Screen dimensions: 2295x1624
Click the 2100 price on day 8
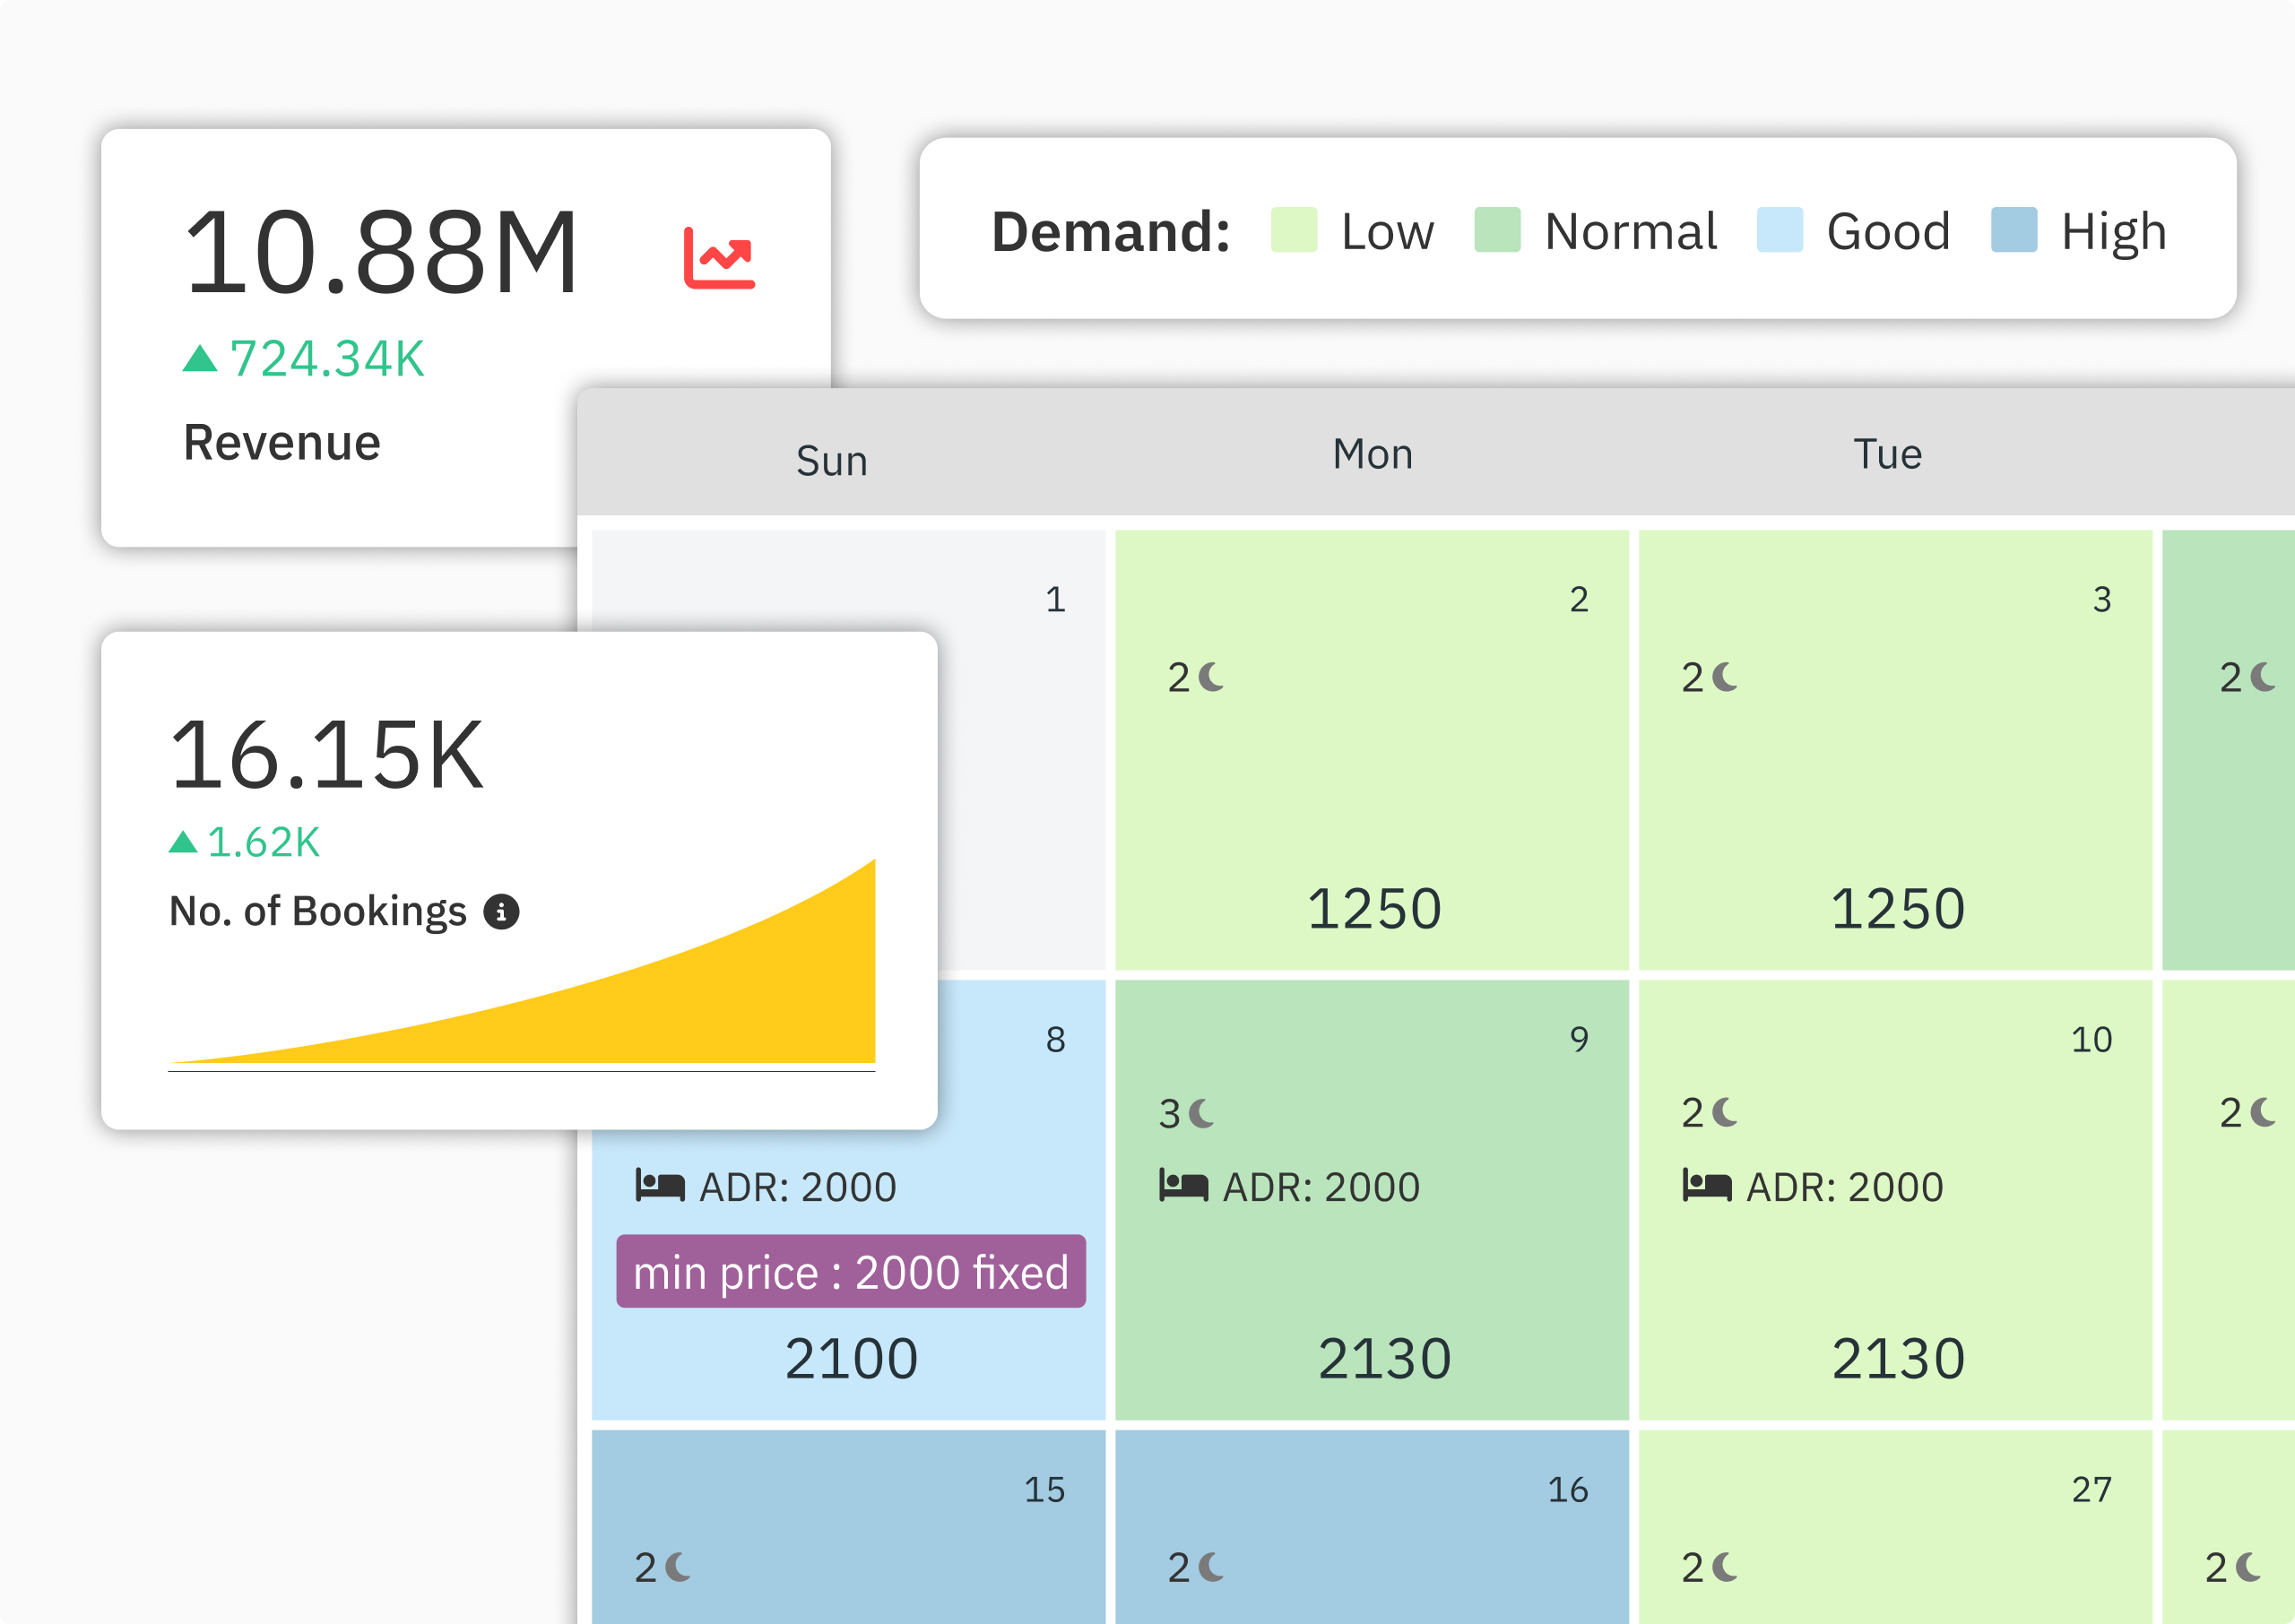[x=851, y=1356]
